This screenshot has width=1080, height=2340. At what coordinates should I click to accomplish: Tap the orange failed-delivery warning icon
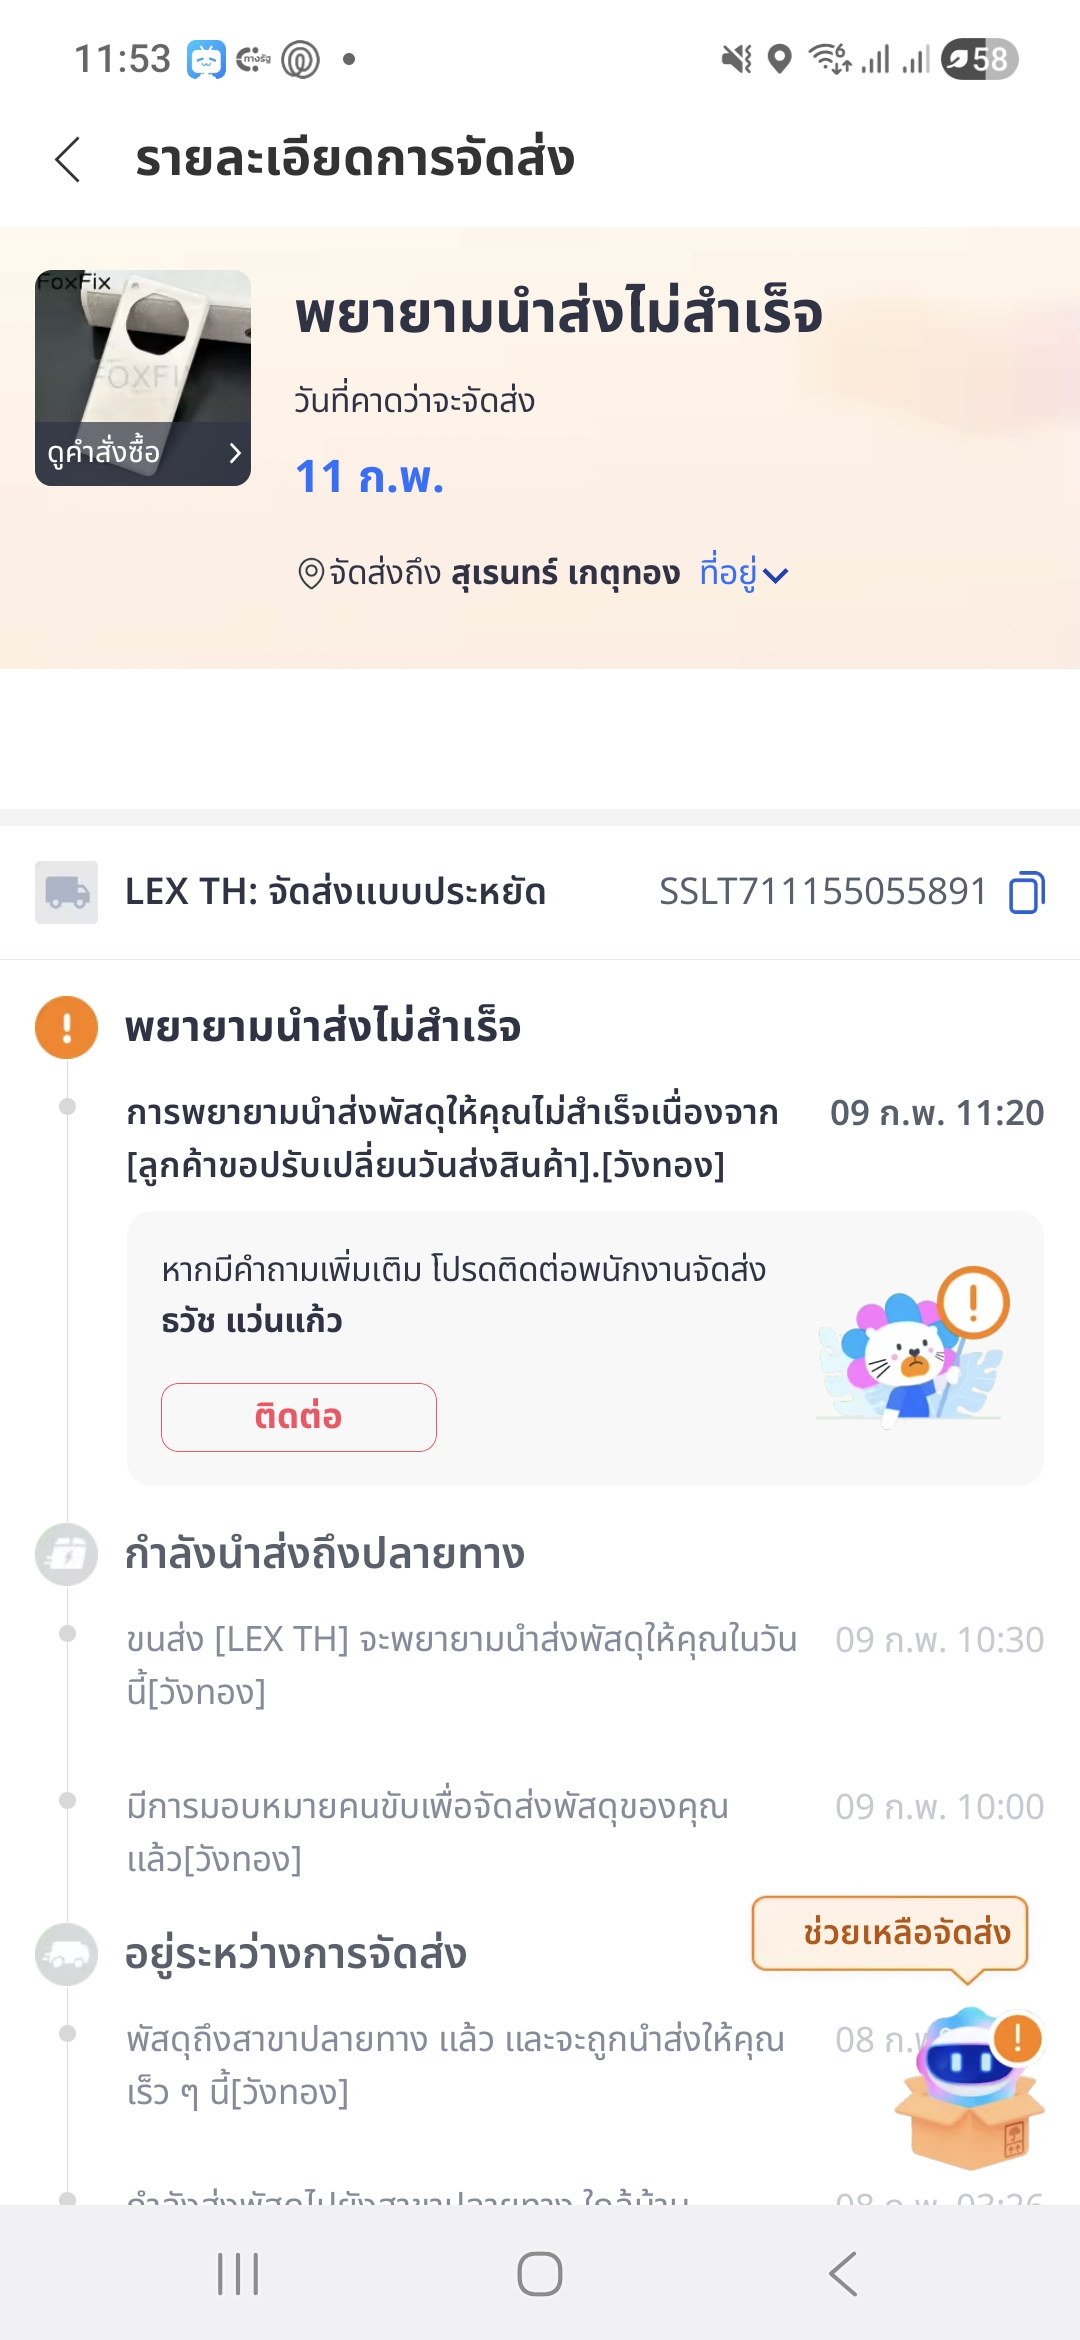pyautogui.click(x=66, y=1027)
